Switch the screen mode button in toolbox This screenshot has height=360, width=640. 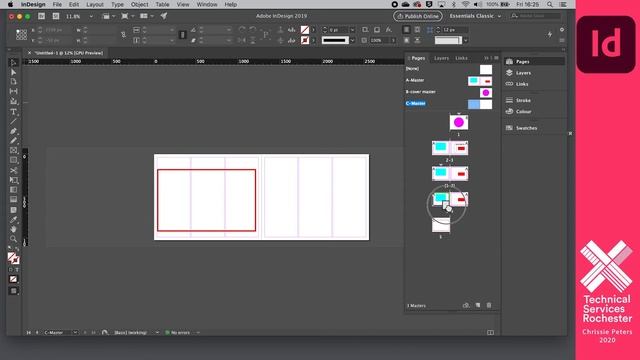(x=13, y=291)
